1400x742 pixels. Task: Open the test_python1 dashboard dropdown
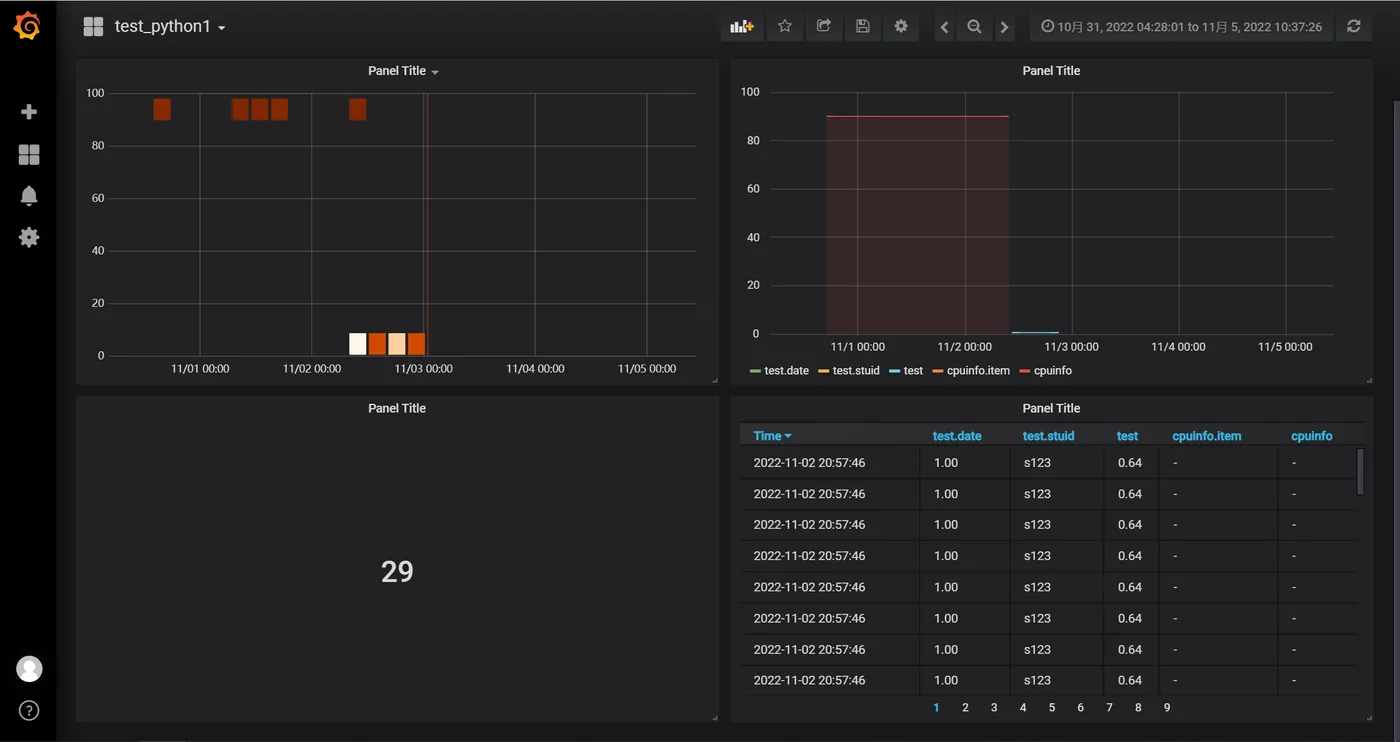click(169, 27)
